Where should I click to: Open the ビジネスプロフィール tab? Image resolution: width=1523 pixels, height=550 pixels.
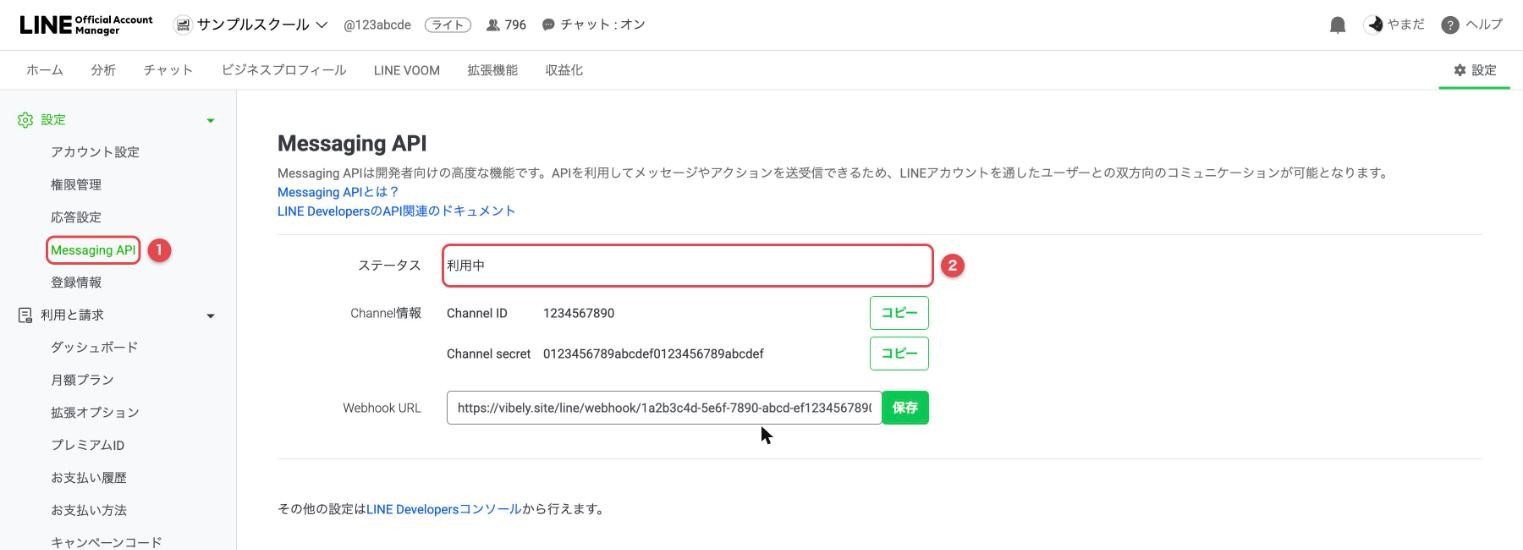pyautogui.click(x=284, y=70)
